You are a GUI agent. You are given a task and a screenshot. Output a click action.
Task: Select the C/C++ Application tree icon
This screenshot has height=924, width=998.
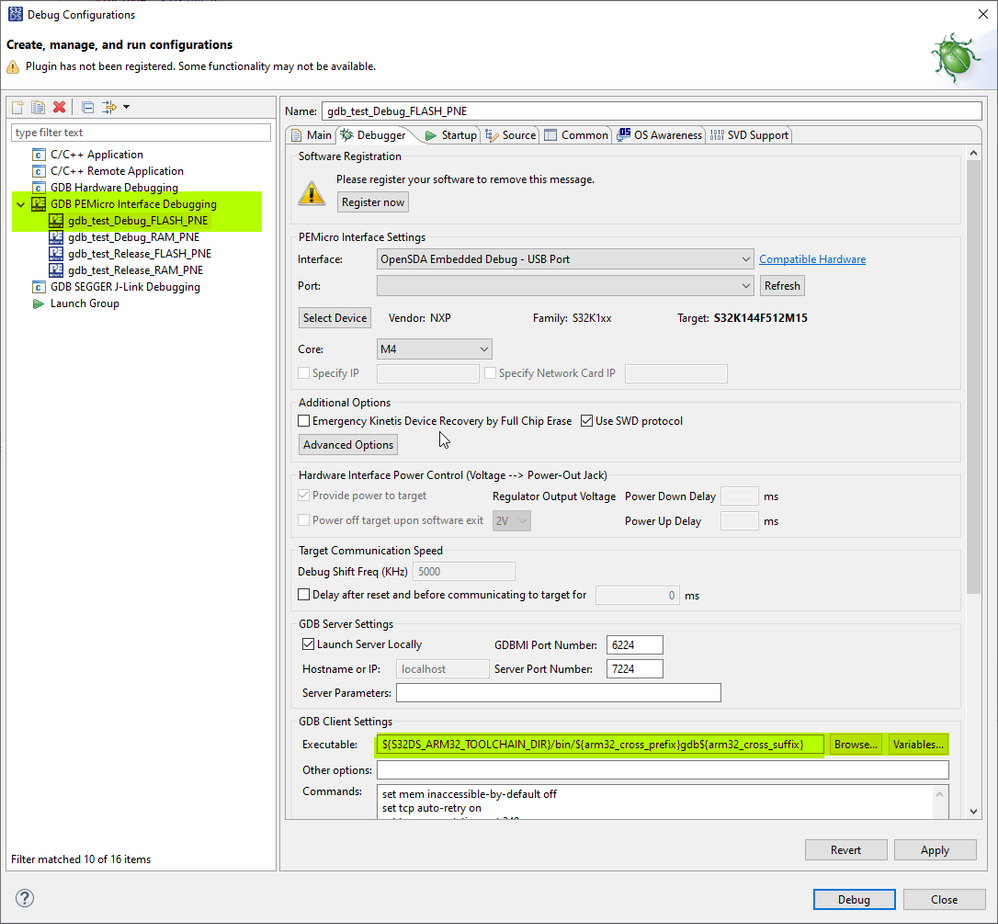39,155
